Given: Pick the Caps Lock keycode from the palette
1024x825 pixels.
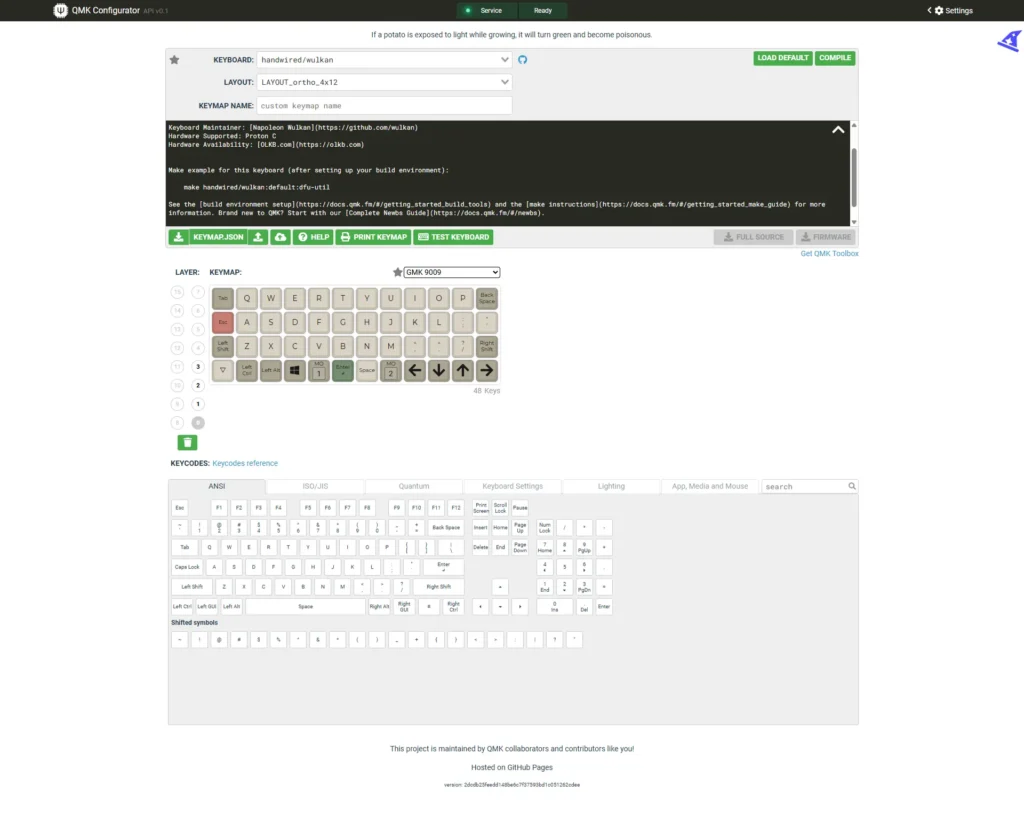Looking at the screenshot, I should click(x=187, y=567).
